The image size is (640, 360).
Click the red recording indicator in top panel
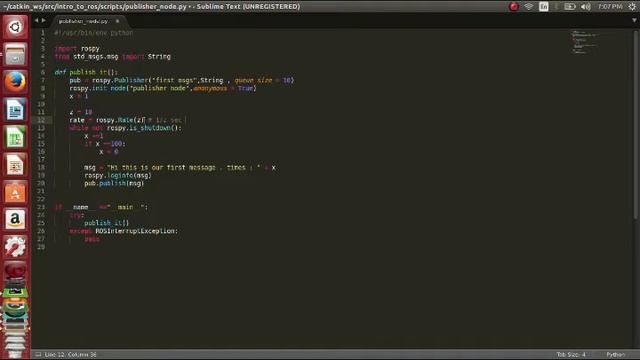513,7
